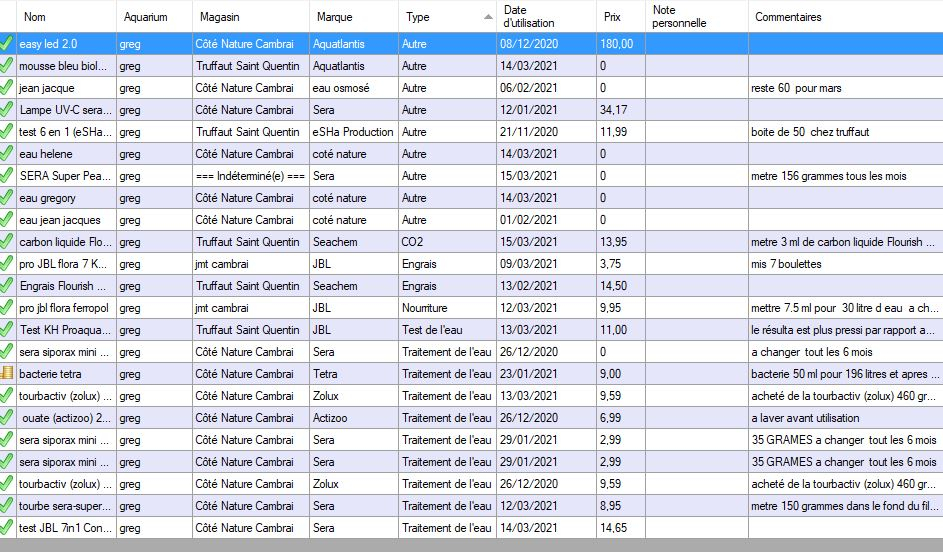
Task: Select the pro jbl flora ferropol name
Action: (64, 308)
